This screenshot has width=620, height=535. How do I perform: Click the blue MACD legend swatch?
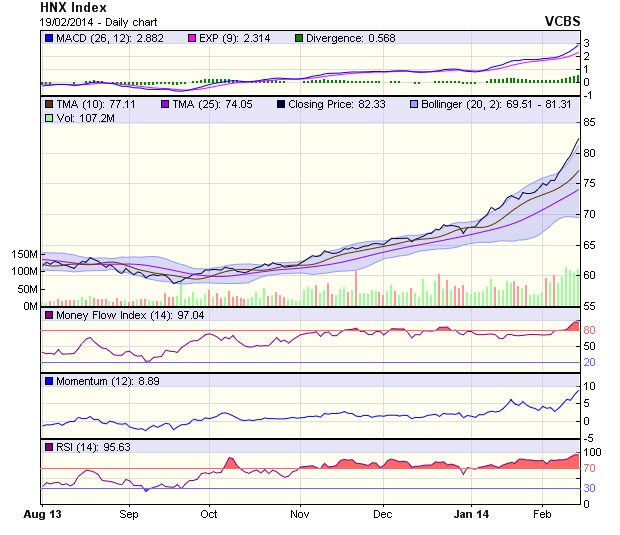pyautogui.click(x=48, y=38)
